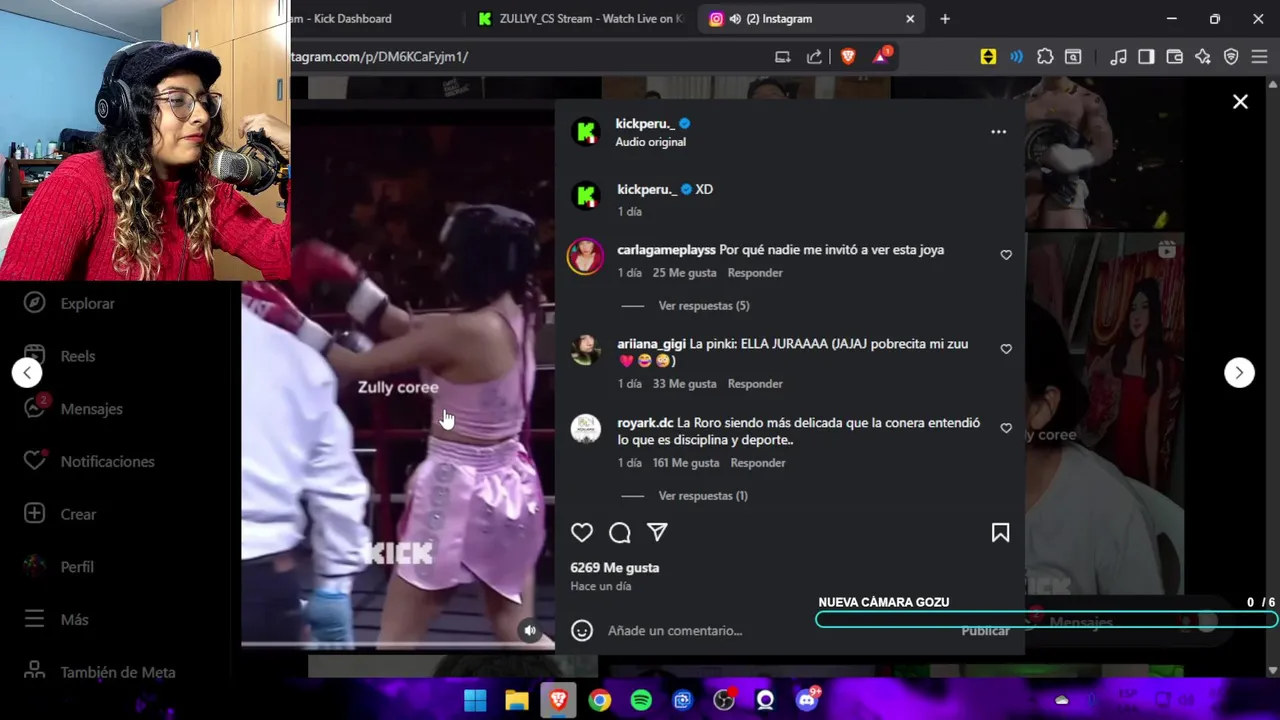Open the Brave Wallet icon
This screenshot has height=720, width=1280.
pyautogui.click(x=1175, y=57)
